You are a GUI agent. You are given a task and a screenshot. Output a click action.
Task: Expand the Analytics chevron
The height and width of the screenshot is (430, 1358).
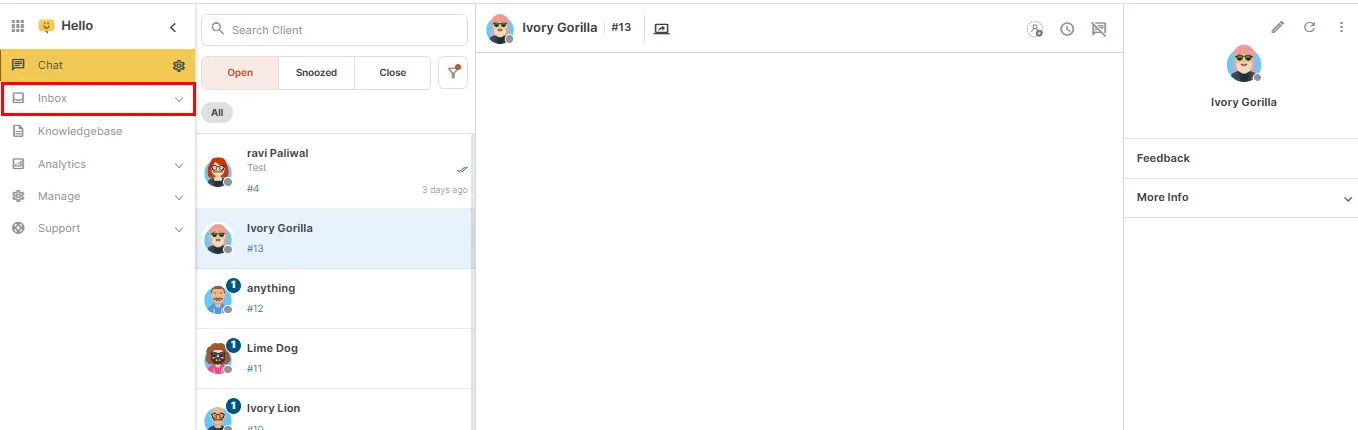179,165
